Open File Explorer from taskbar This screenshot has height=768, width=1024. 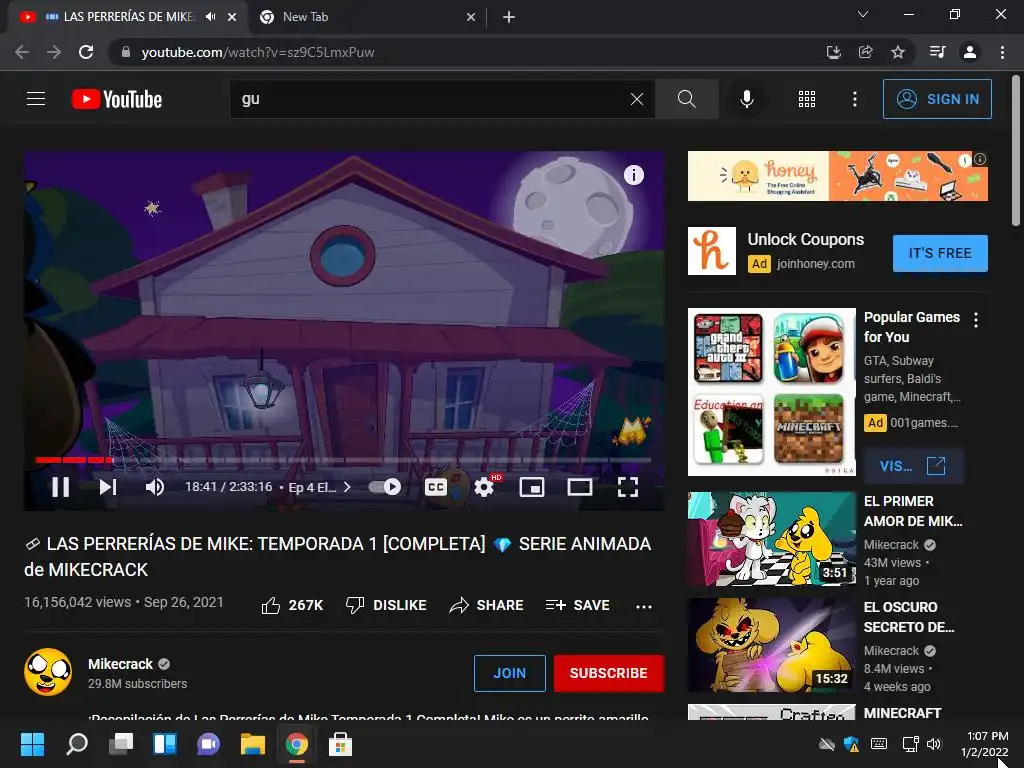pos(252,744)
